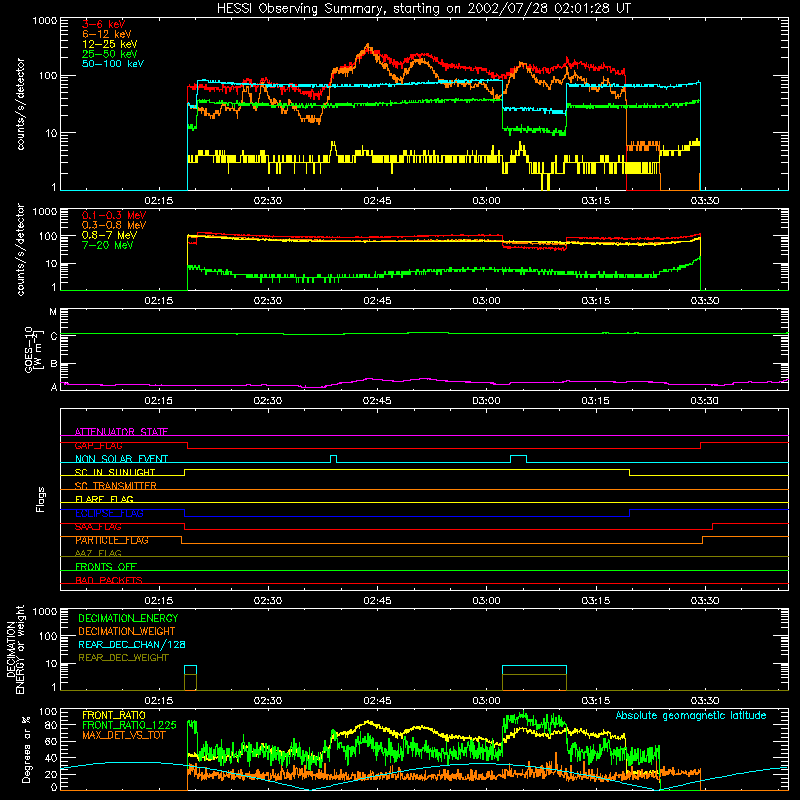Click the PARTICLE_FLAG label
This screenshot has width=800, height=800.
click(x=112, y=540)
